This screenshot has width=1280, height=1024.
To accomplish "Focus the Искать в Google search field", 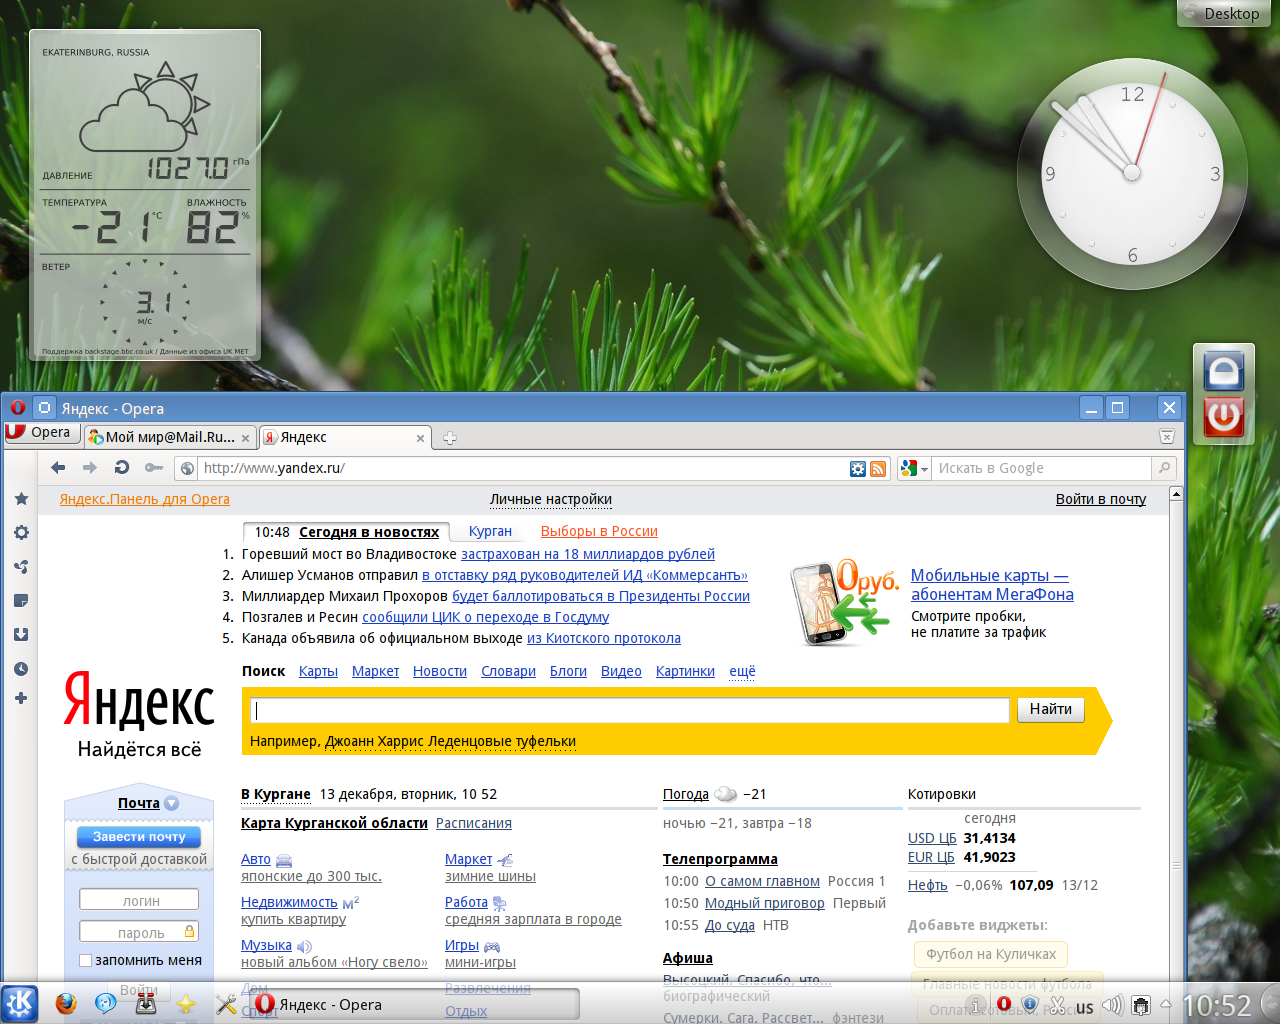I will coord(1043,468).
